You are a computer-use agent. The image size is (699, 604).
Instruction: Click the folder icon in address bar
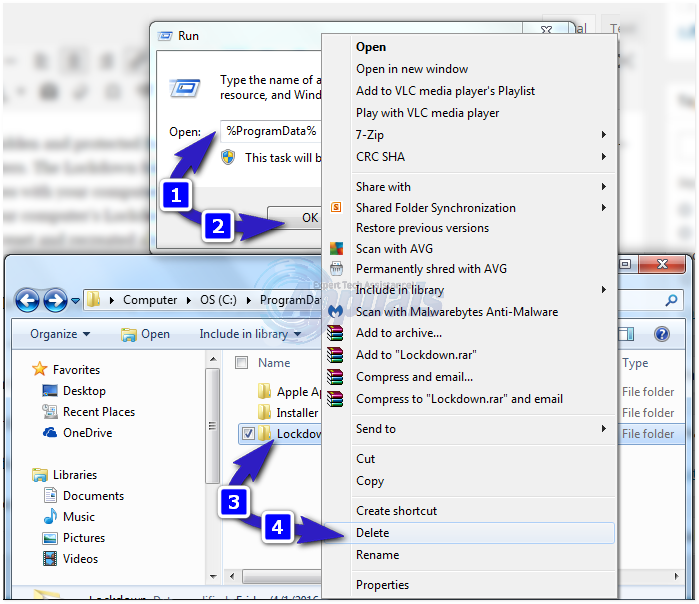[x=93, y=300]
